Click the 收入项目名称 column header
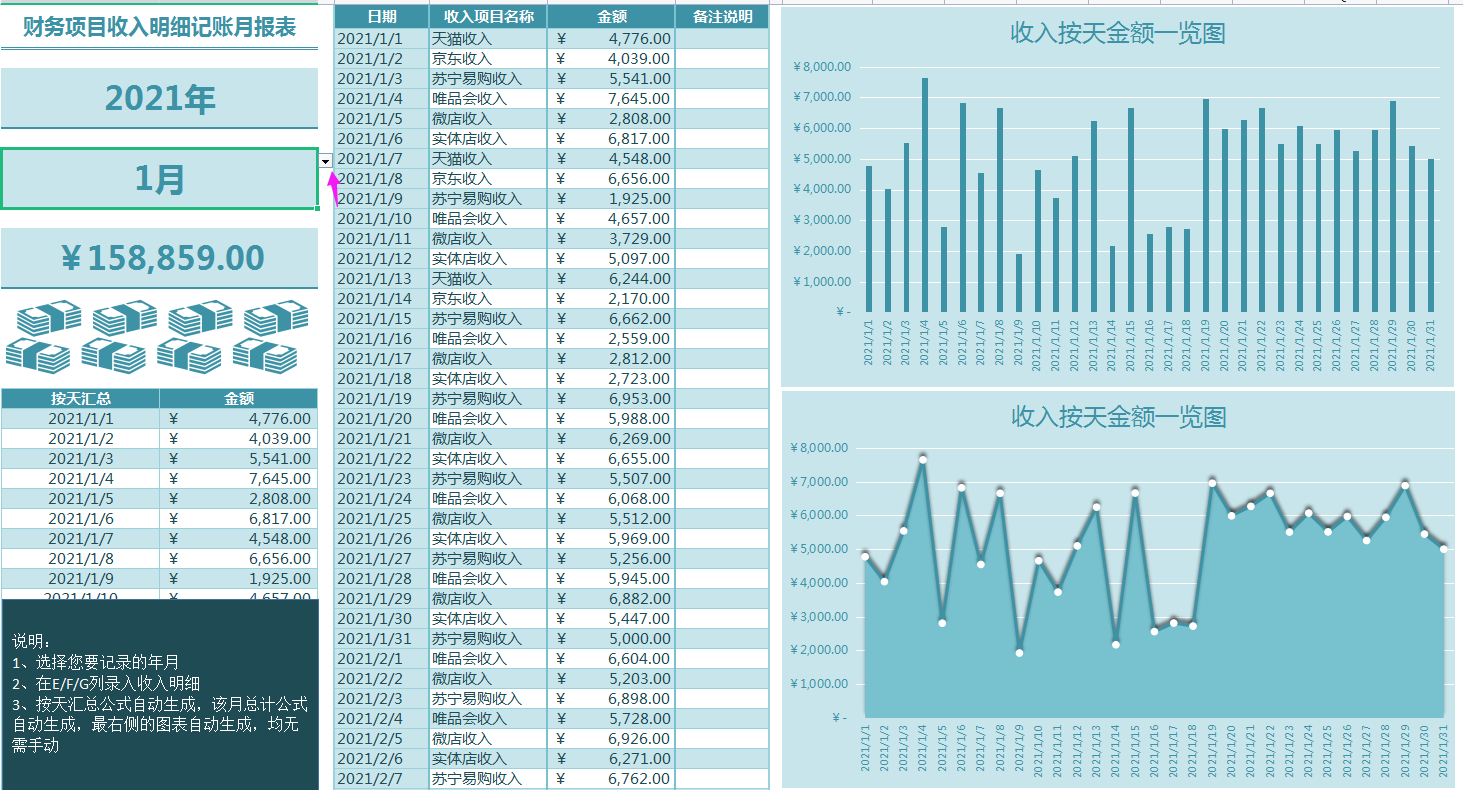The height and width of the screenshot is (790, 1463). (488, 17)
